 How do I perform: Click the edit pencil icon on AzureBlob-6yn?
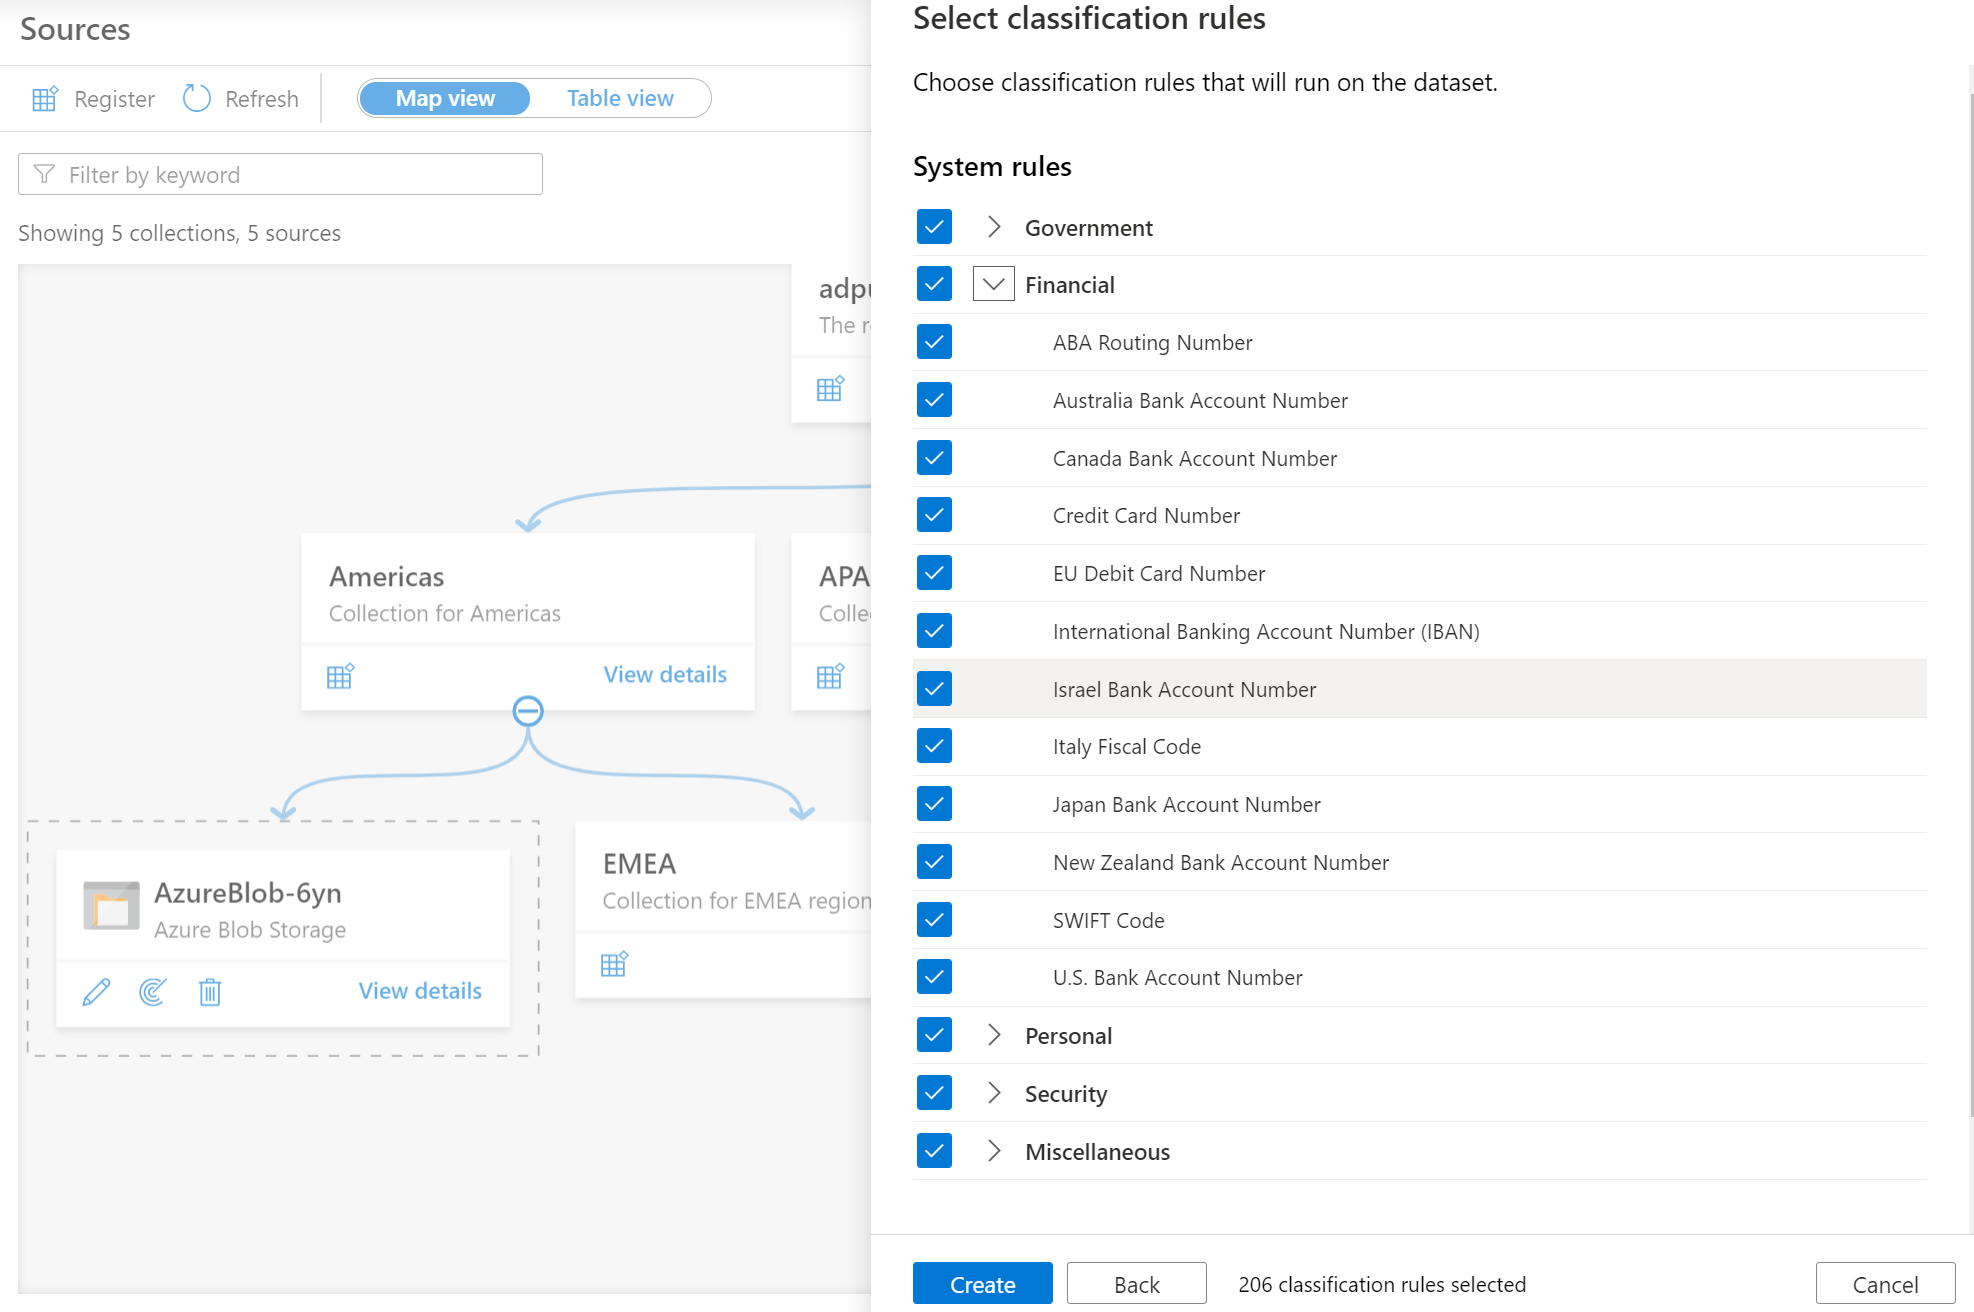pos(97,991)
